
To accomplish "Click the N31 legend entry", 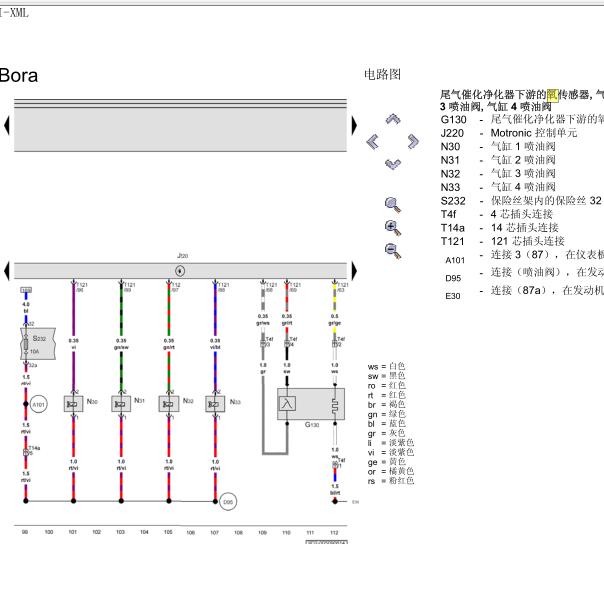I will point(498,160).
